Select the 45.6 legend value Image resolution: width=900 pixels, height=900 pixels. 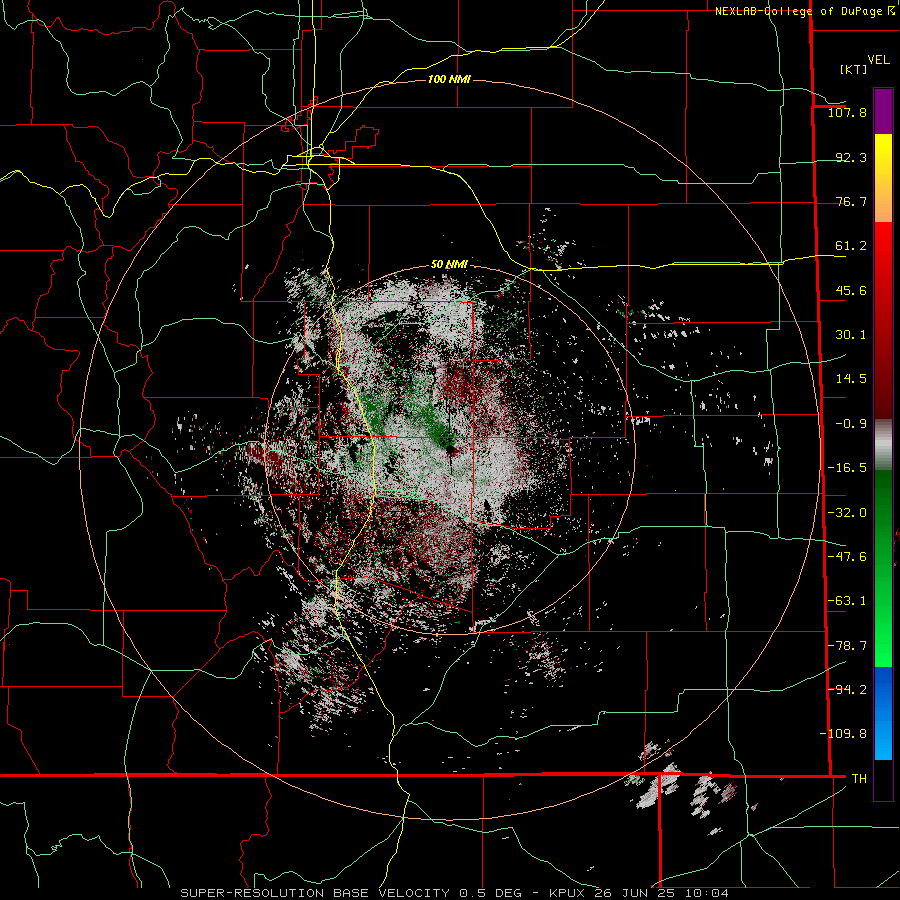tap(851, 290)
